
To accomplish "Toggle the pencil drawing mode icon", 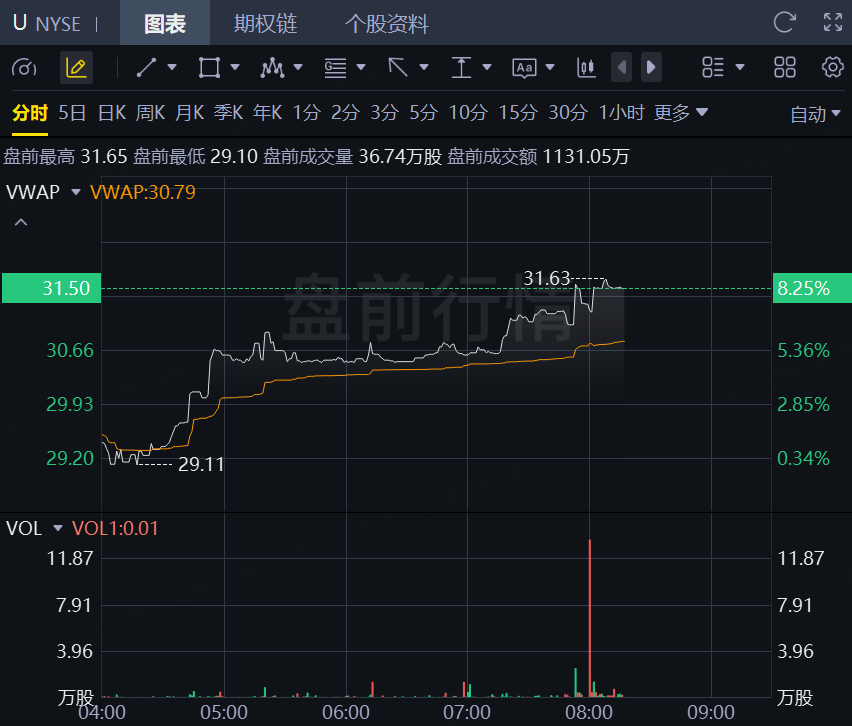I will [76, 67].
